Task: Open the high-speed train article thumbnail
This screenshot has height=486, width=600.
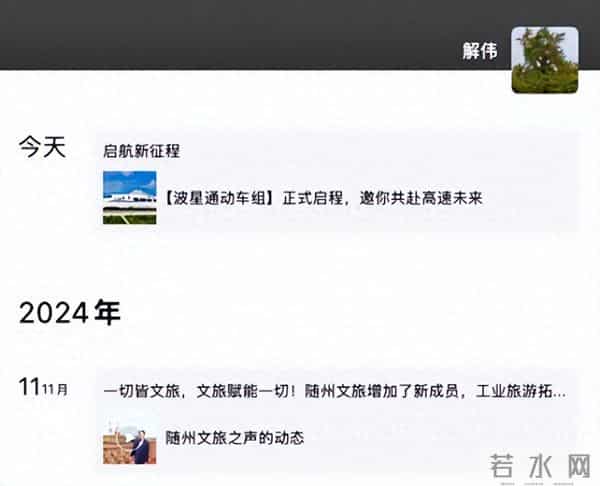Action: [x=130, y=197]
